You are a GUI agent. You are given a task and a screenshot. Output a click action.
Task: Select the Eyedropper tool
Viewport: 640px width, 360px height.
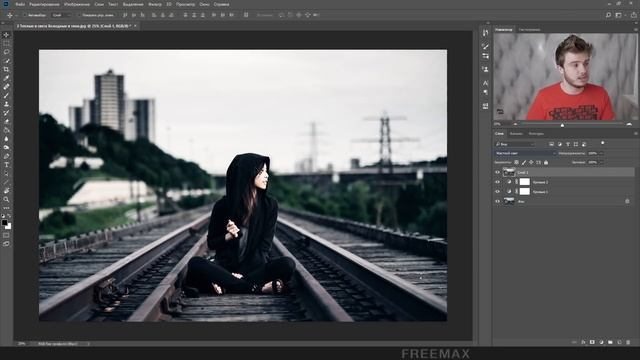(6, 78)
